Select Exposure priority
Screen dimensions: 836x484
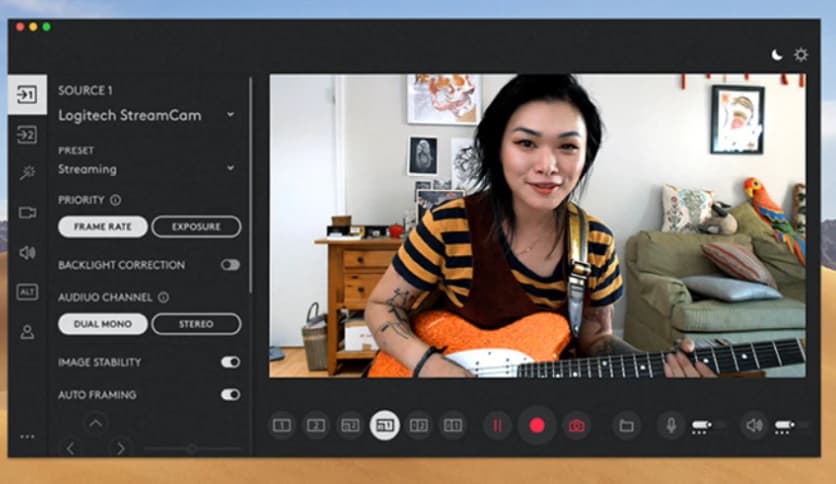tap(196, 227)
